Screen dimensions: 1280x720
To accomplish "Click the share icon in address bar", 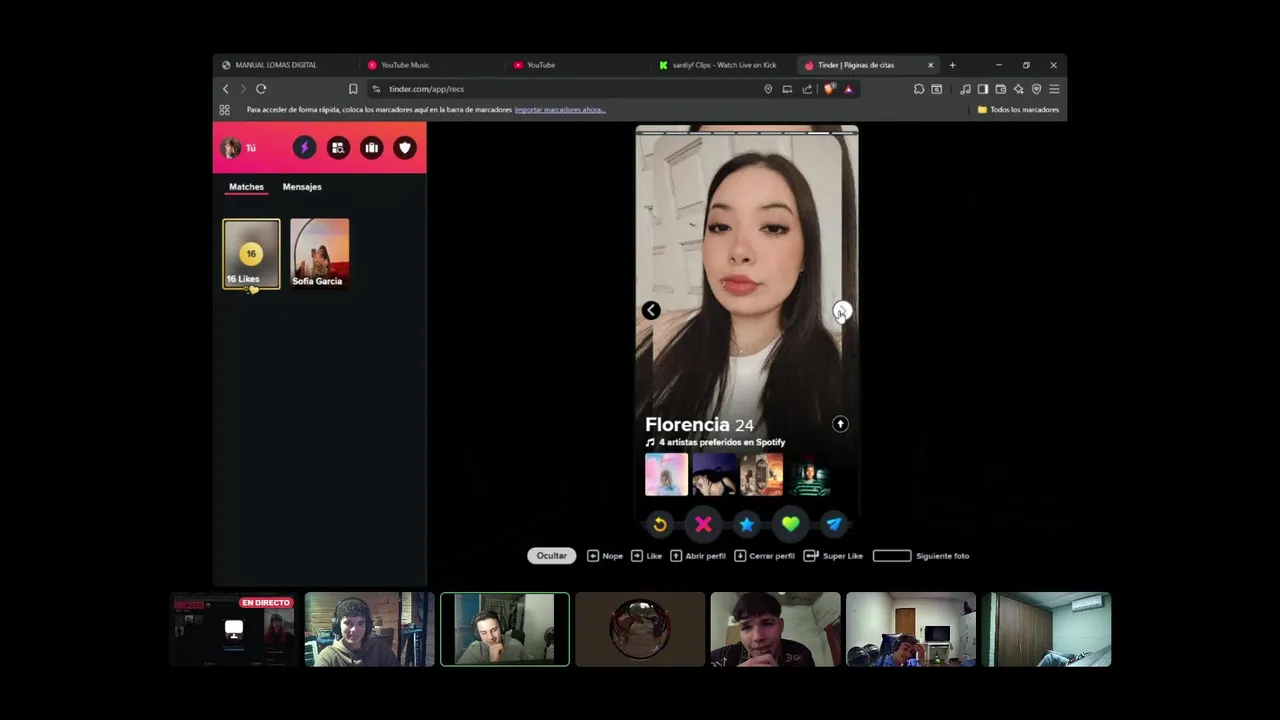I will pos(807,89).
